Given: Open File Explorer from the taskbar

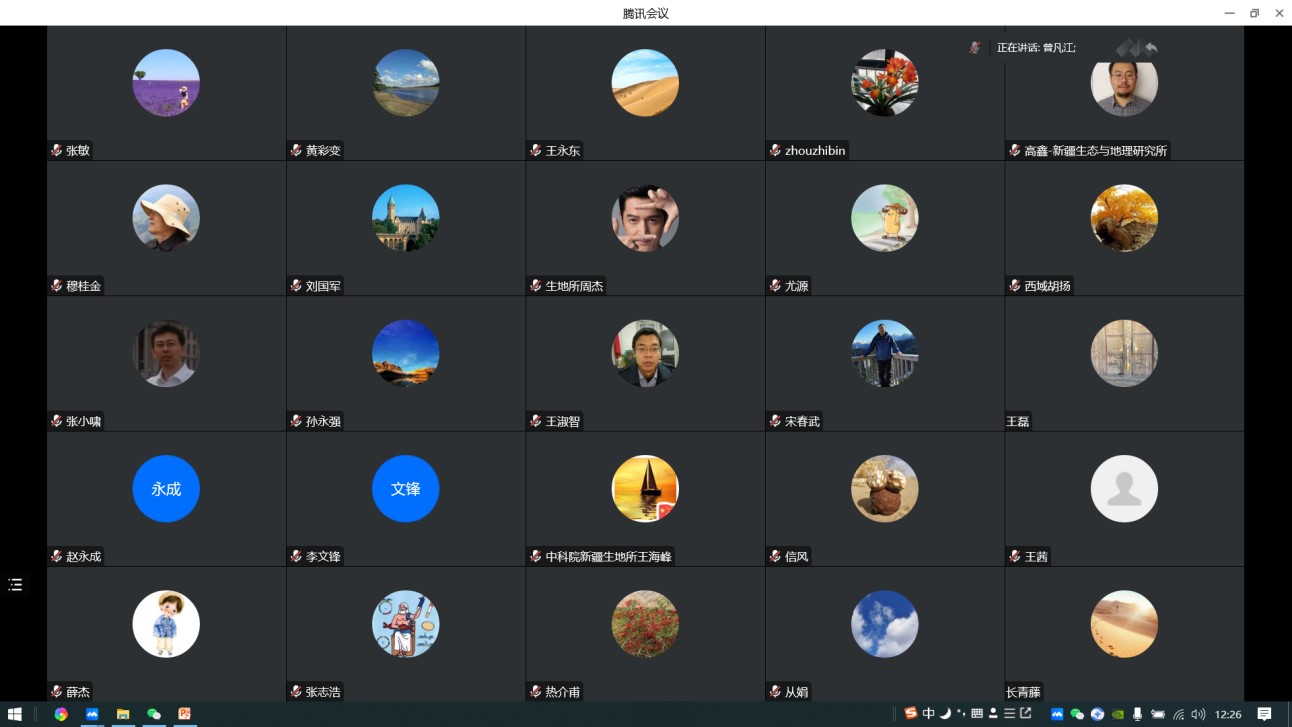Looking at the screenshot, I should (123, 714).
